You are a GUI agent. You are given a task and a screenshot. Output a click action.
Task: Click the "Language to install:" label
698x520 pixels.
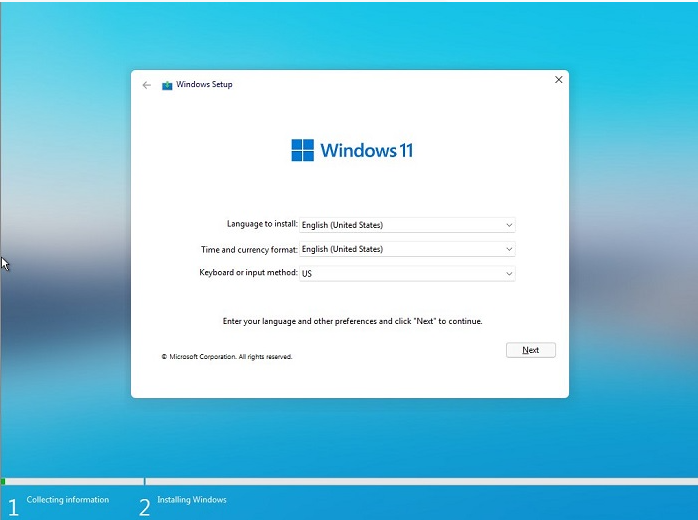point(262,225)
